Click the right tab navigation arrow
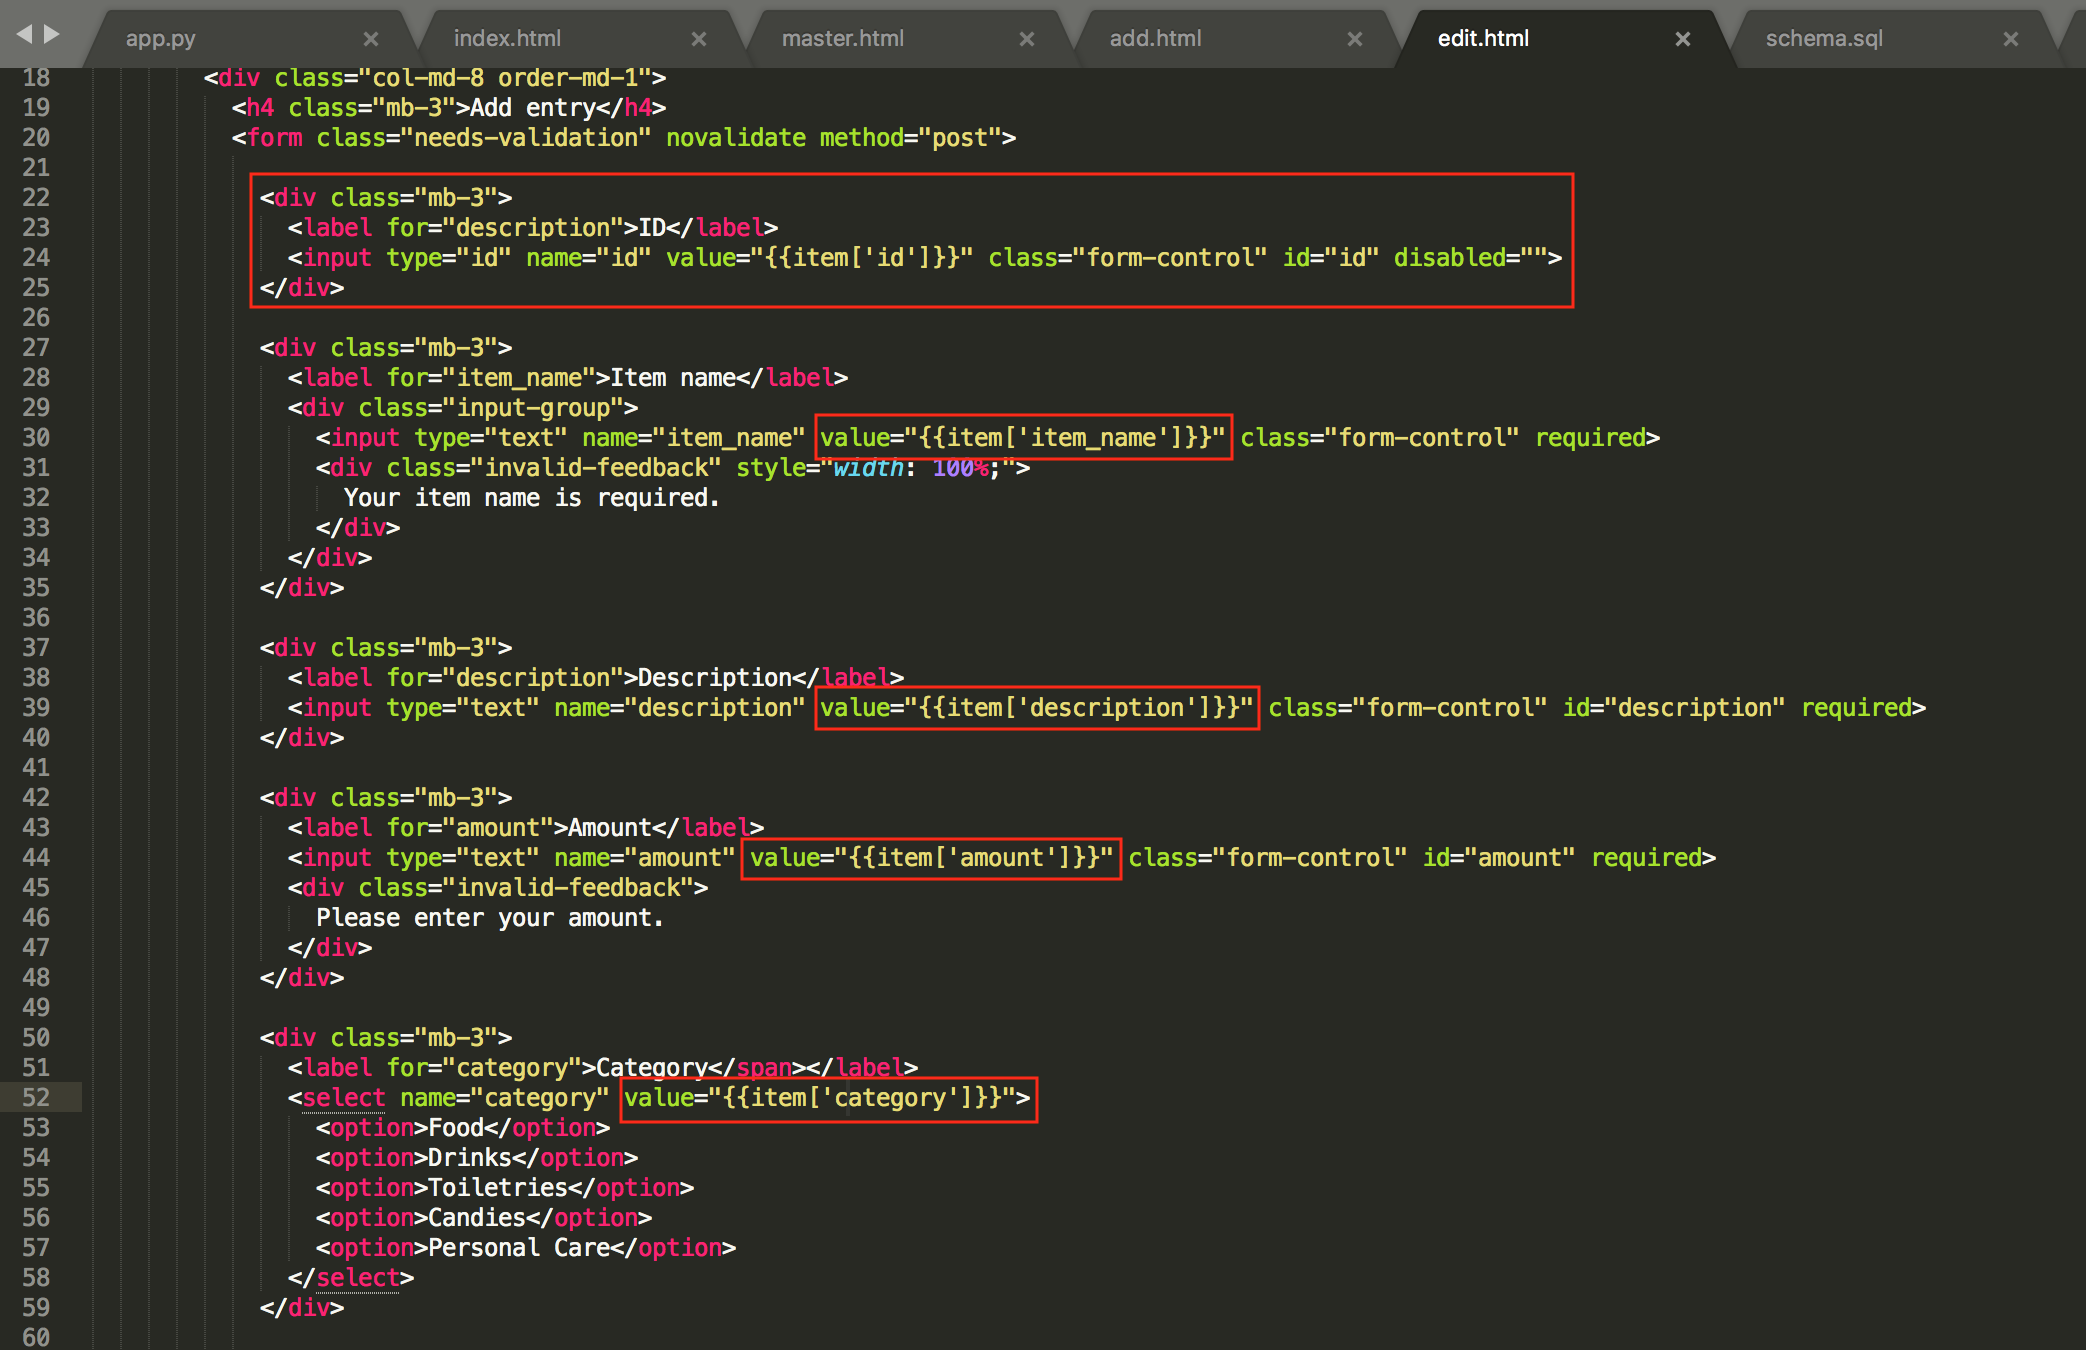 52,34
